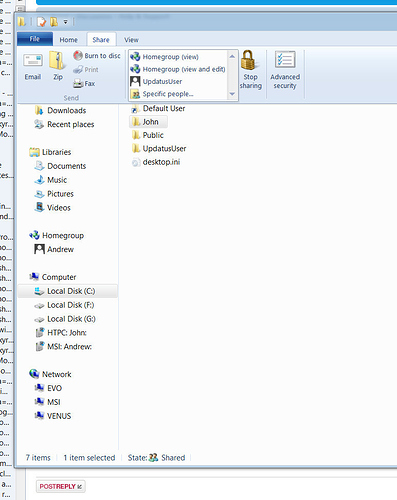This screenshot has height=500, width=397.
Task: Expand the share-with list down arrow
Action: 232,94
